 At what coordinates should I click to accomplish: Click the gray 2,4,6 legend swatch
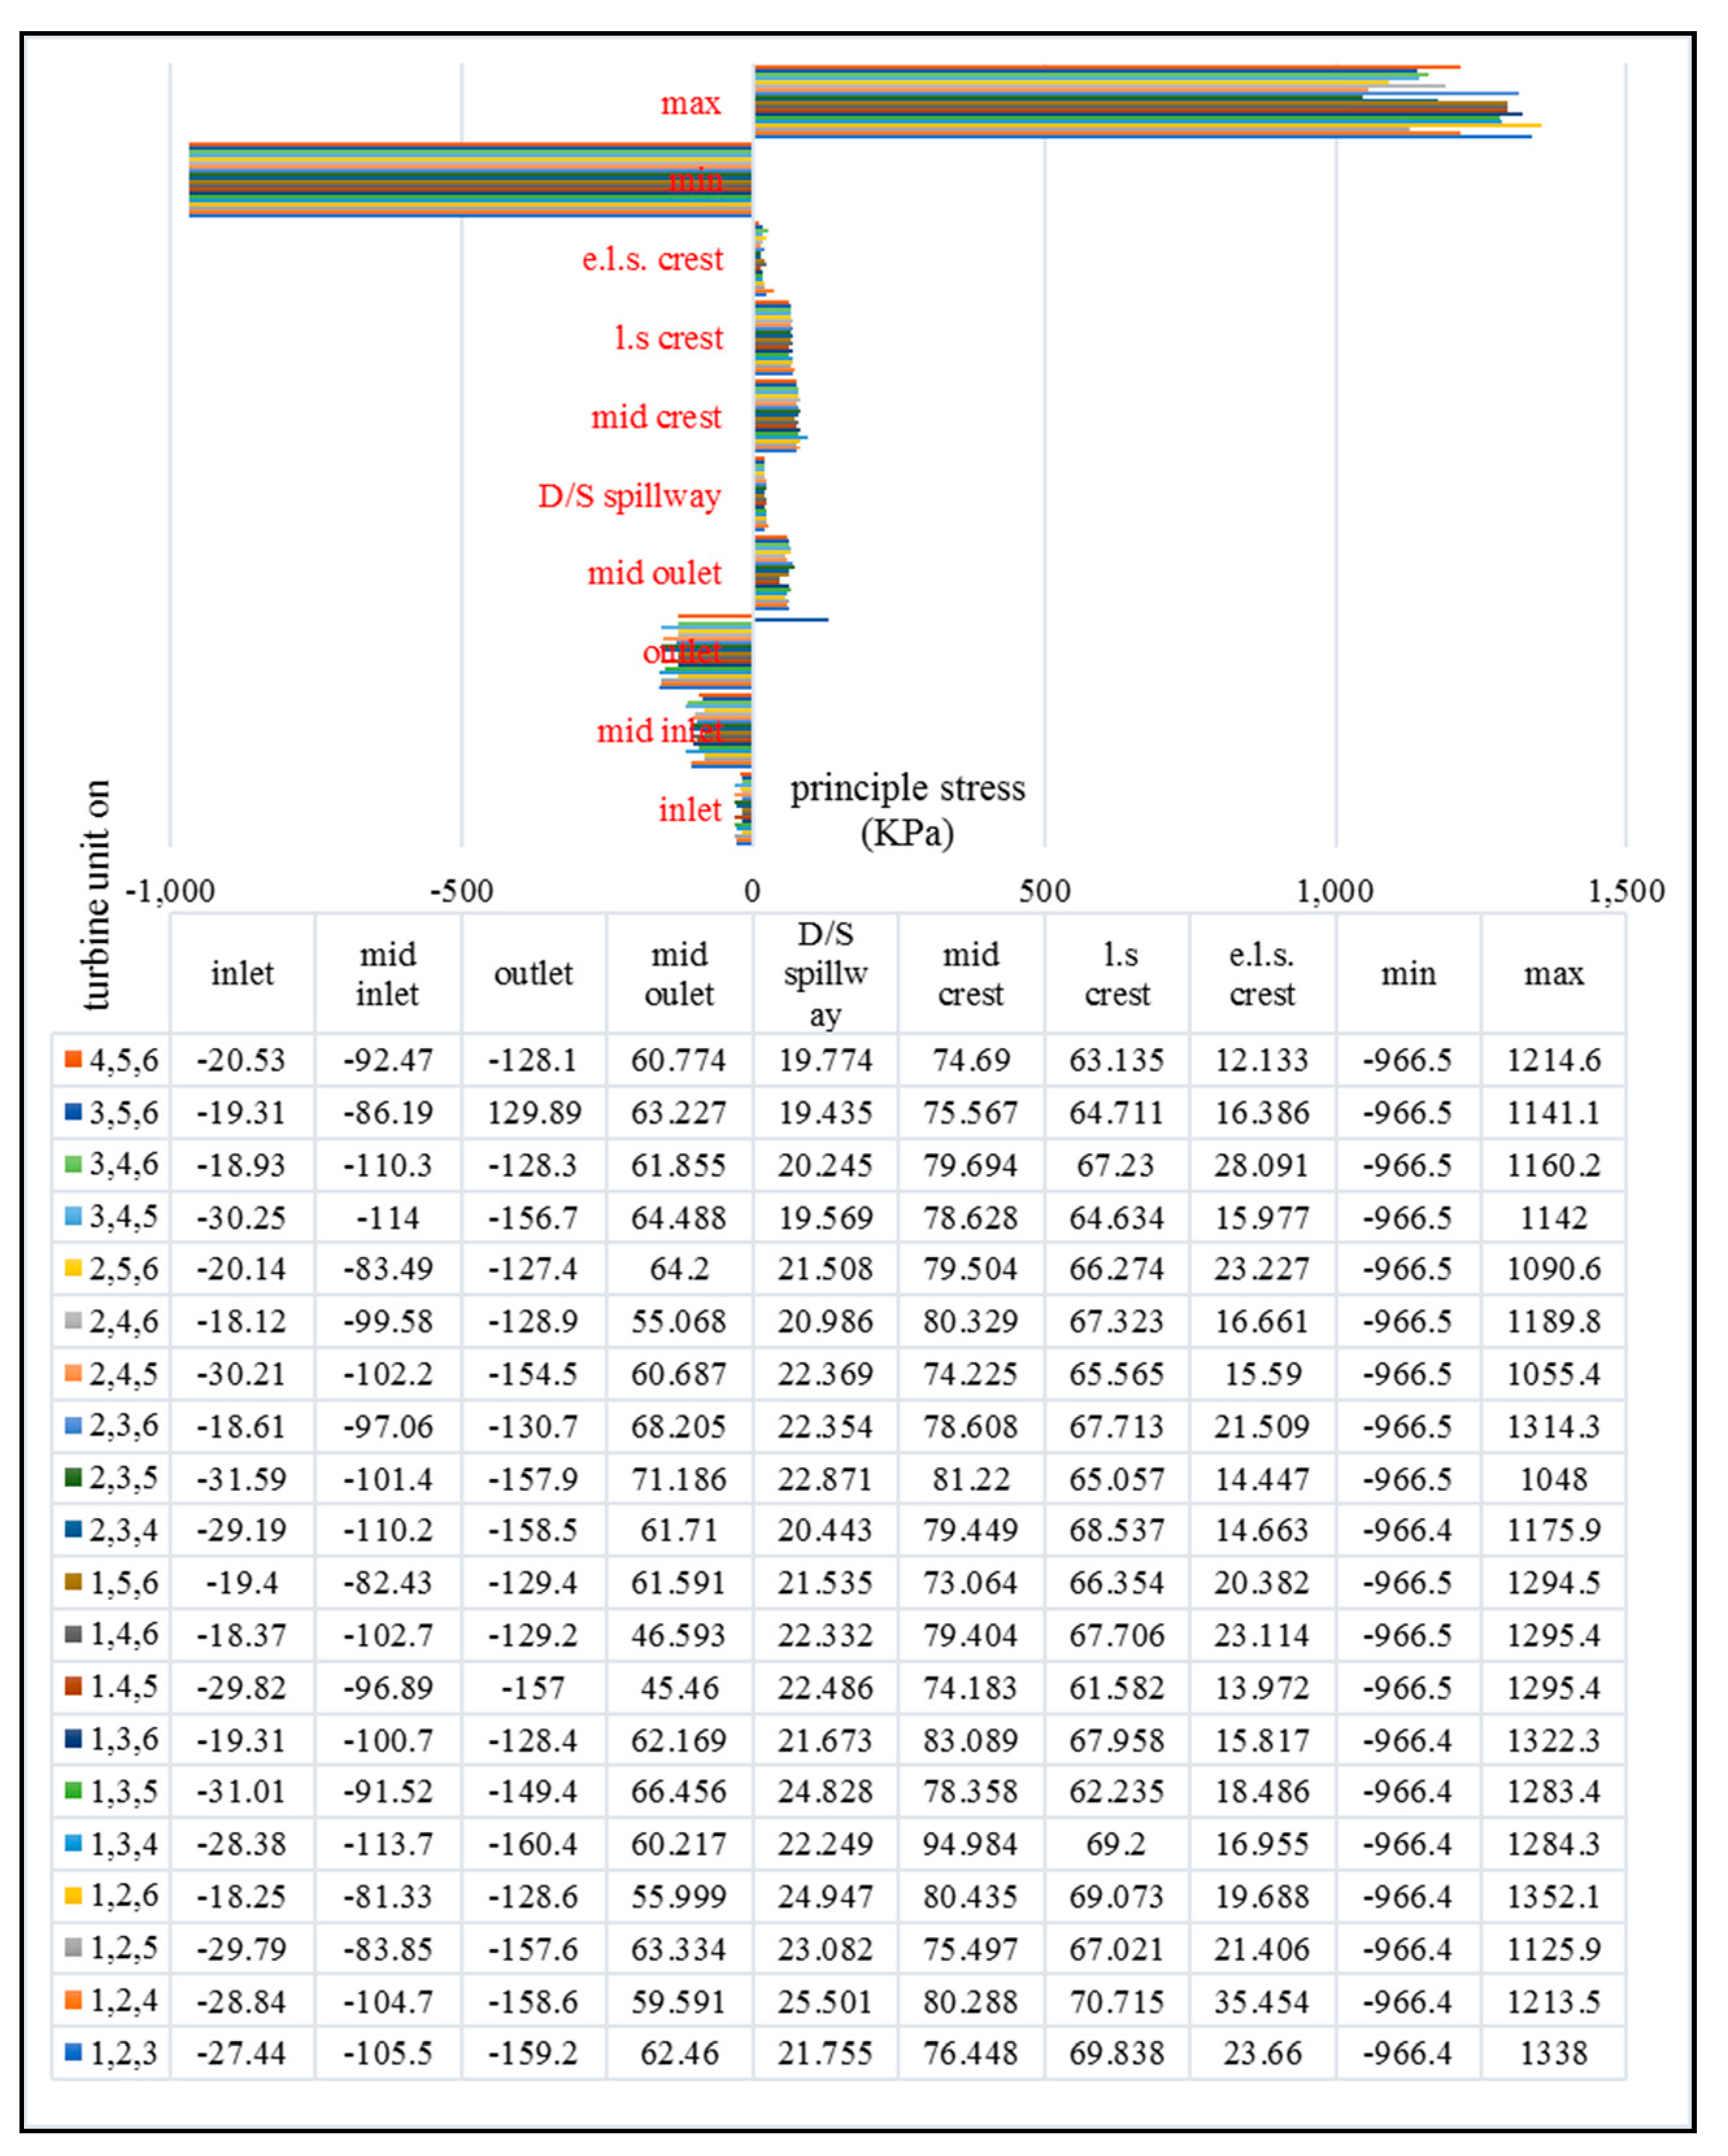pos(73,1321)
